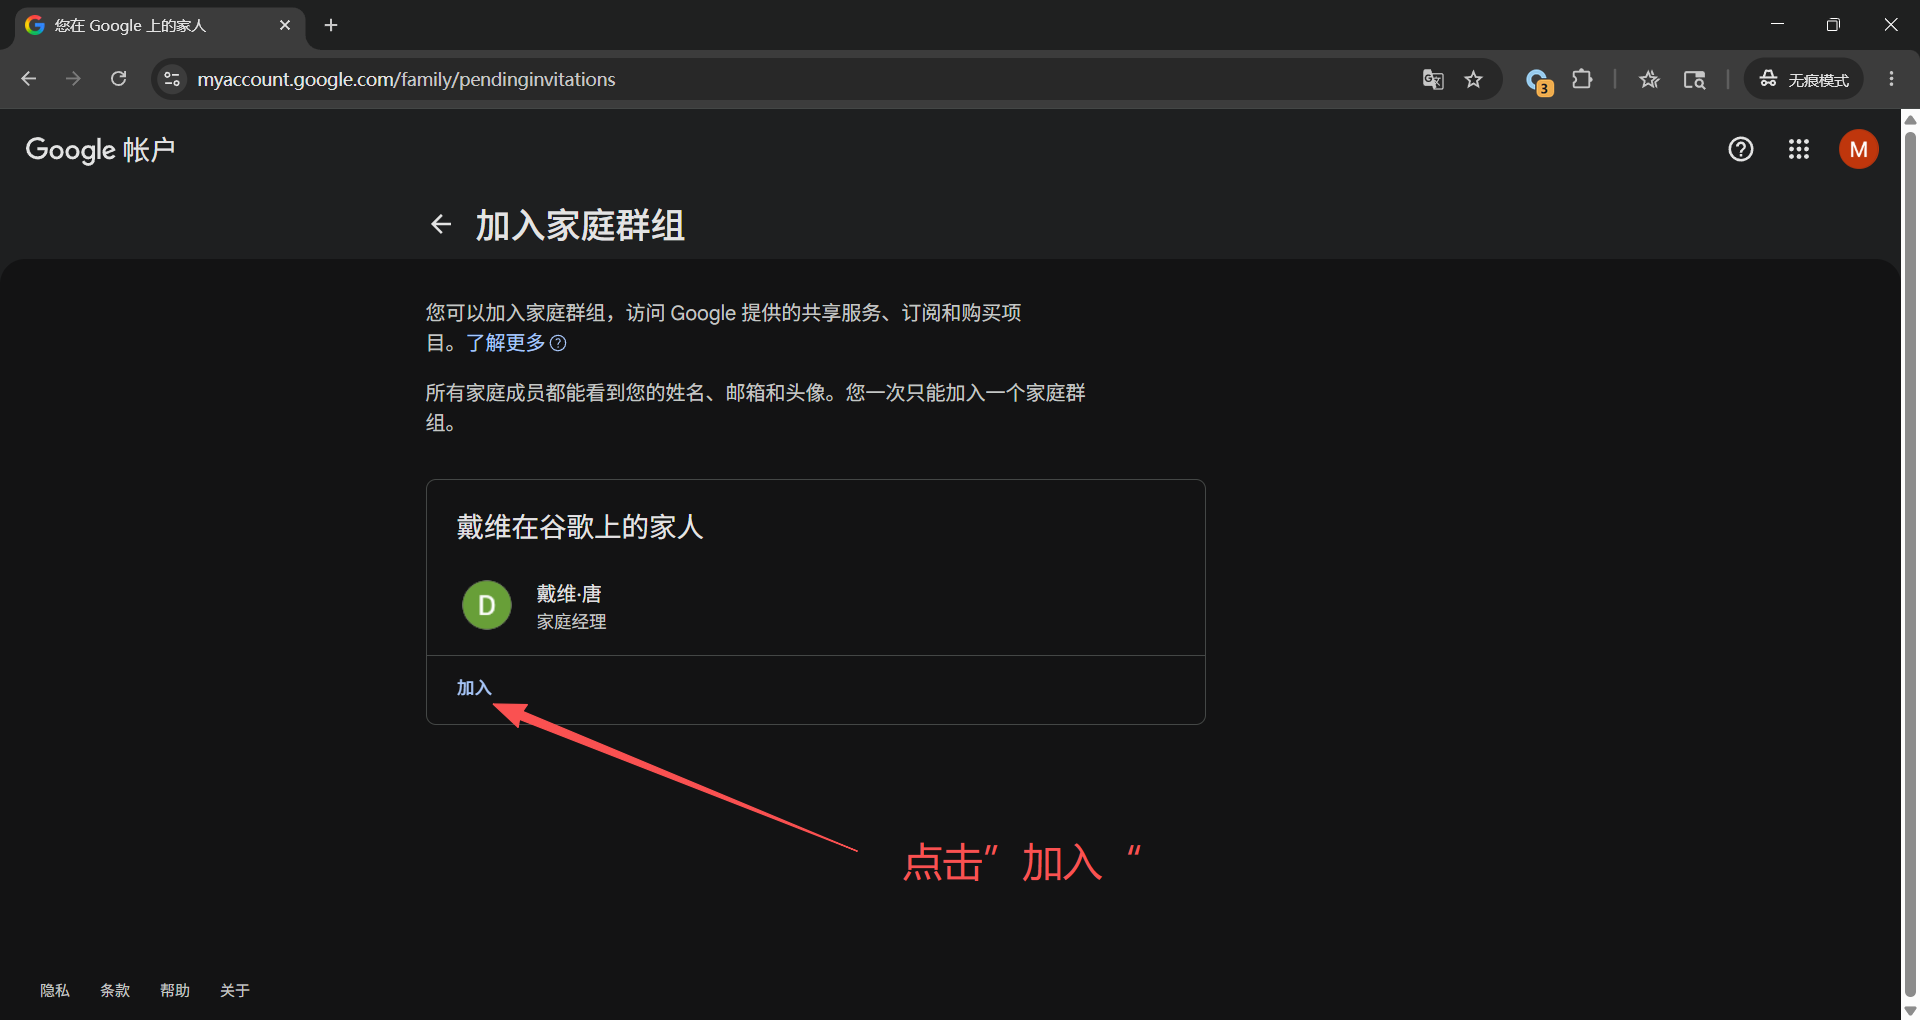The width and height of the screenshot is (1920, 1020).
Task: Open the Chrome three-dot menu
Action: click(1891, 79)
